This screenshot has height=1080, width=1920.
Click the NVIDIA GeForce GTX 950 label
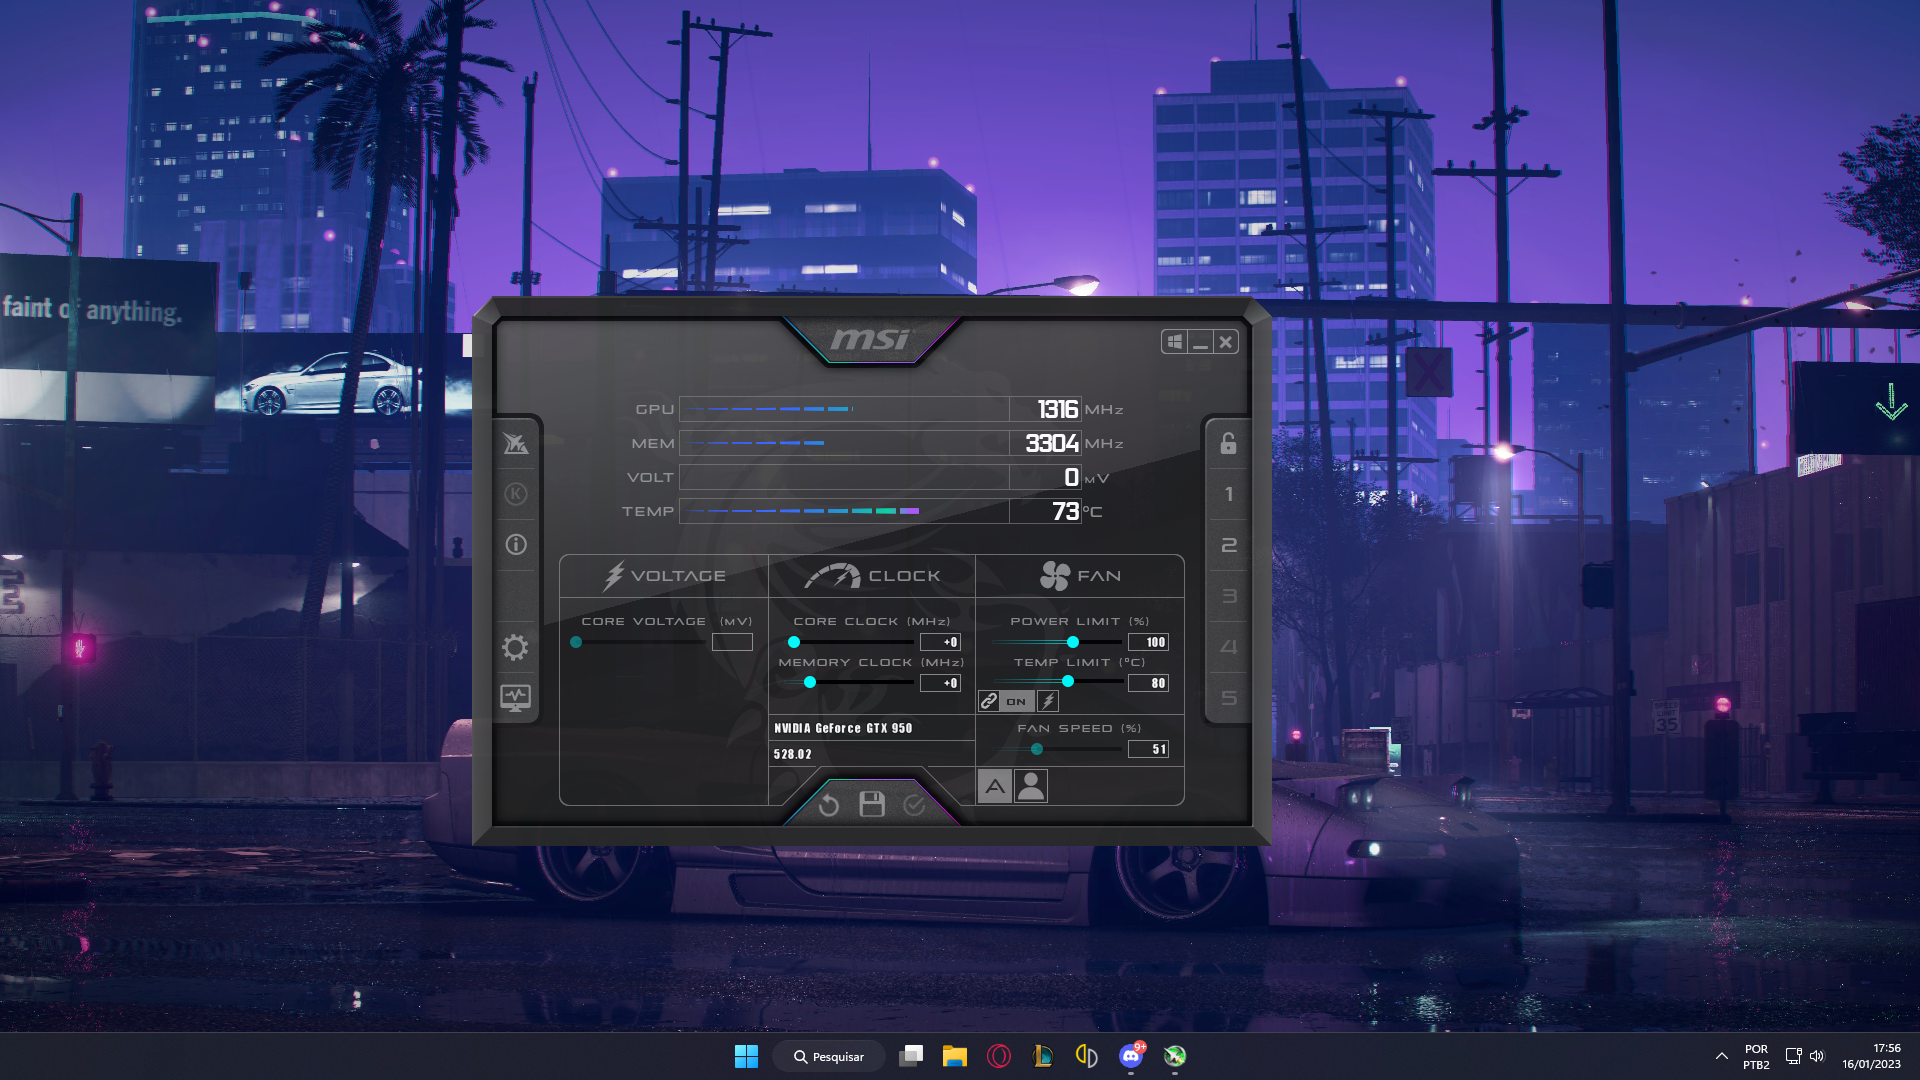(843, 728)
